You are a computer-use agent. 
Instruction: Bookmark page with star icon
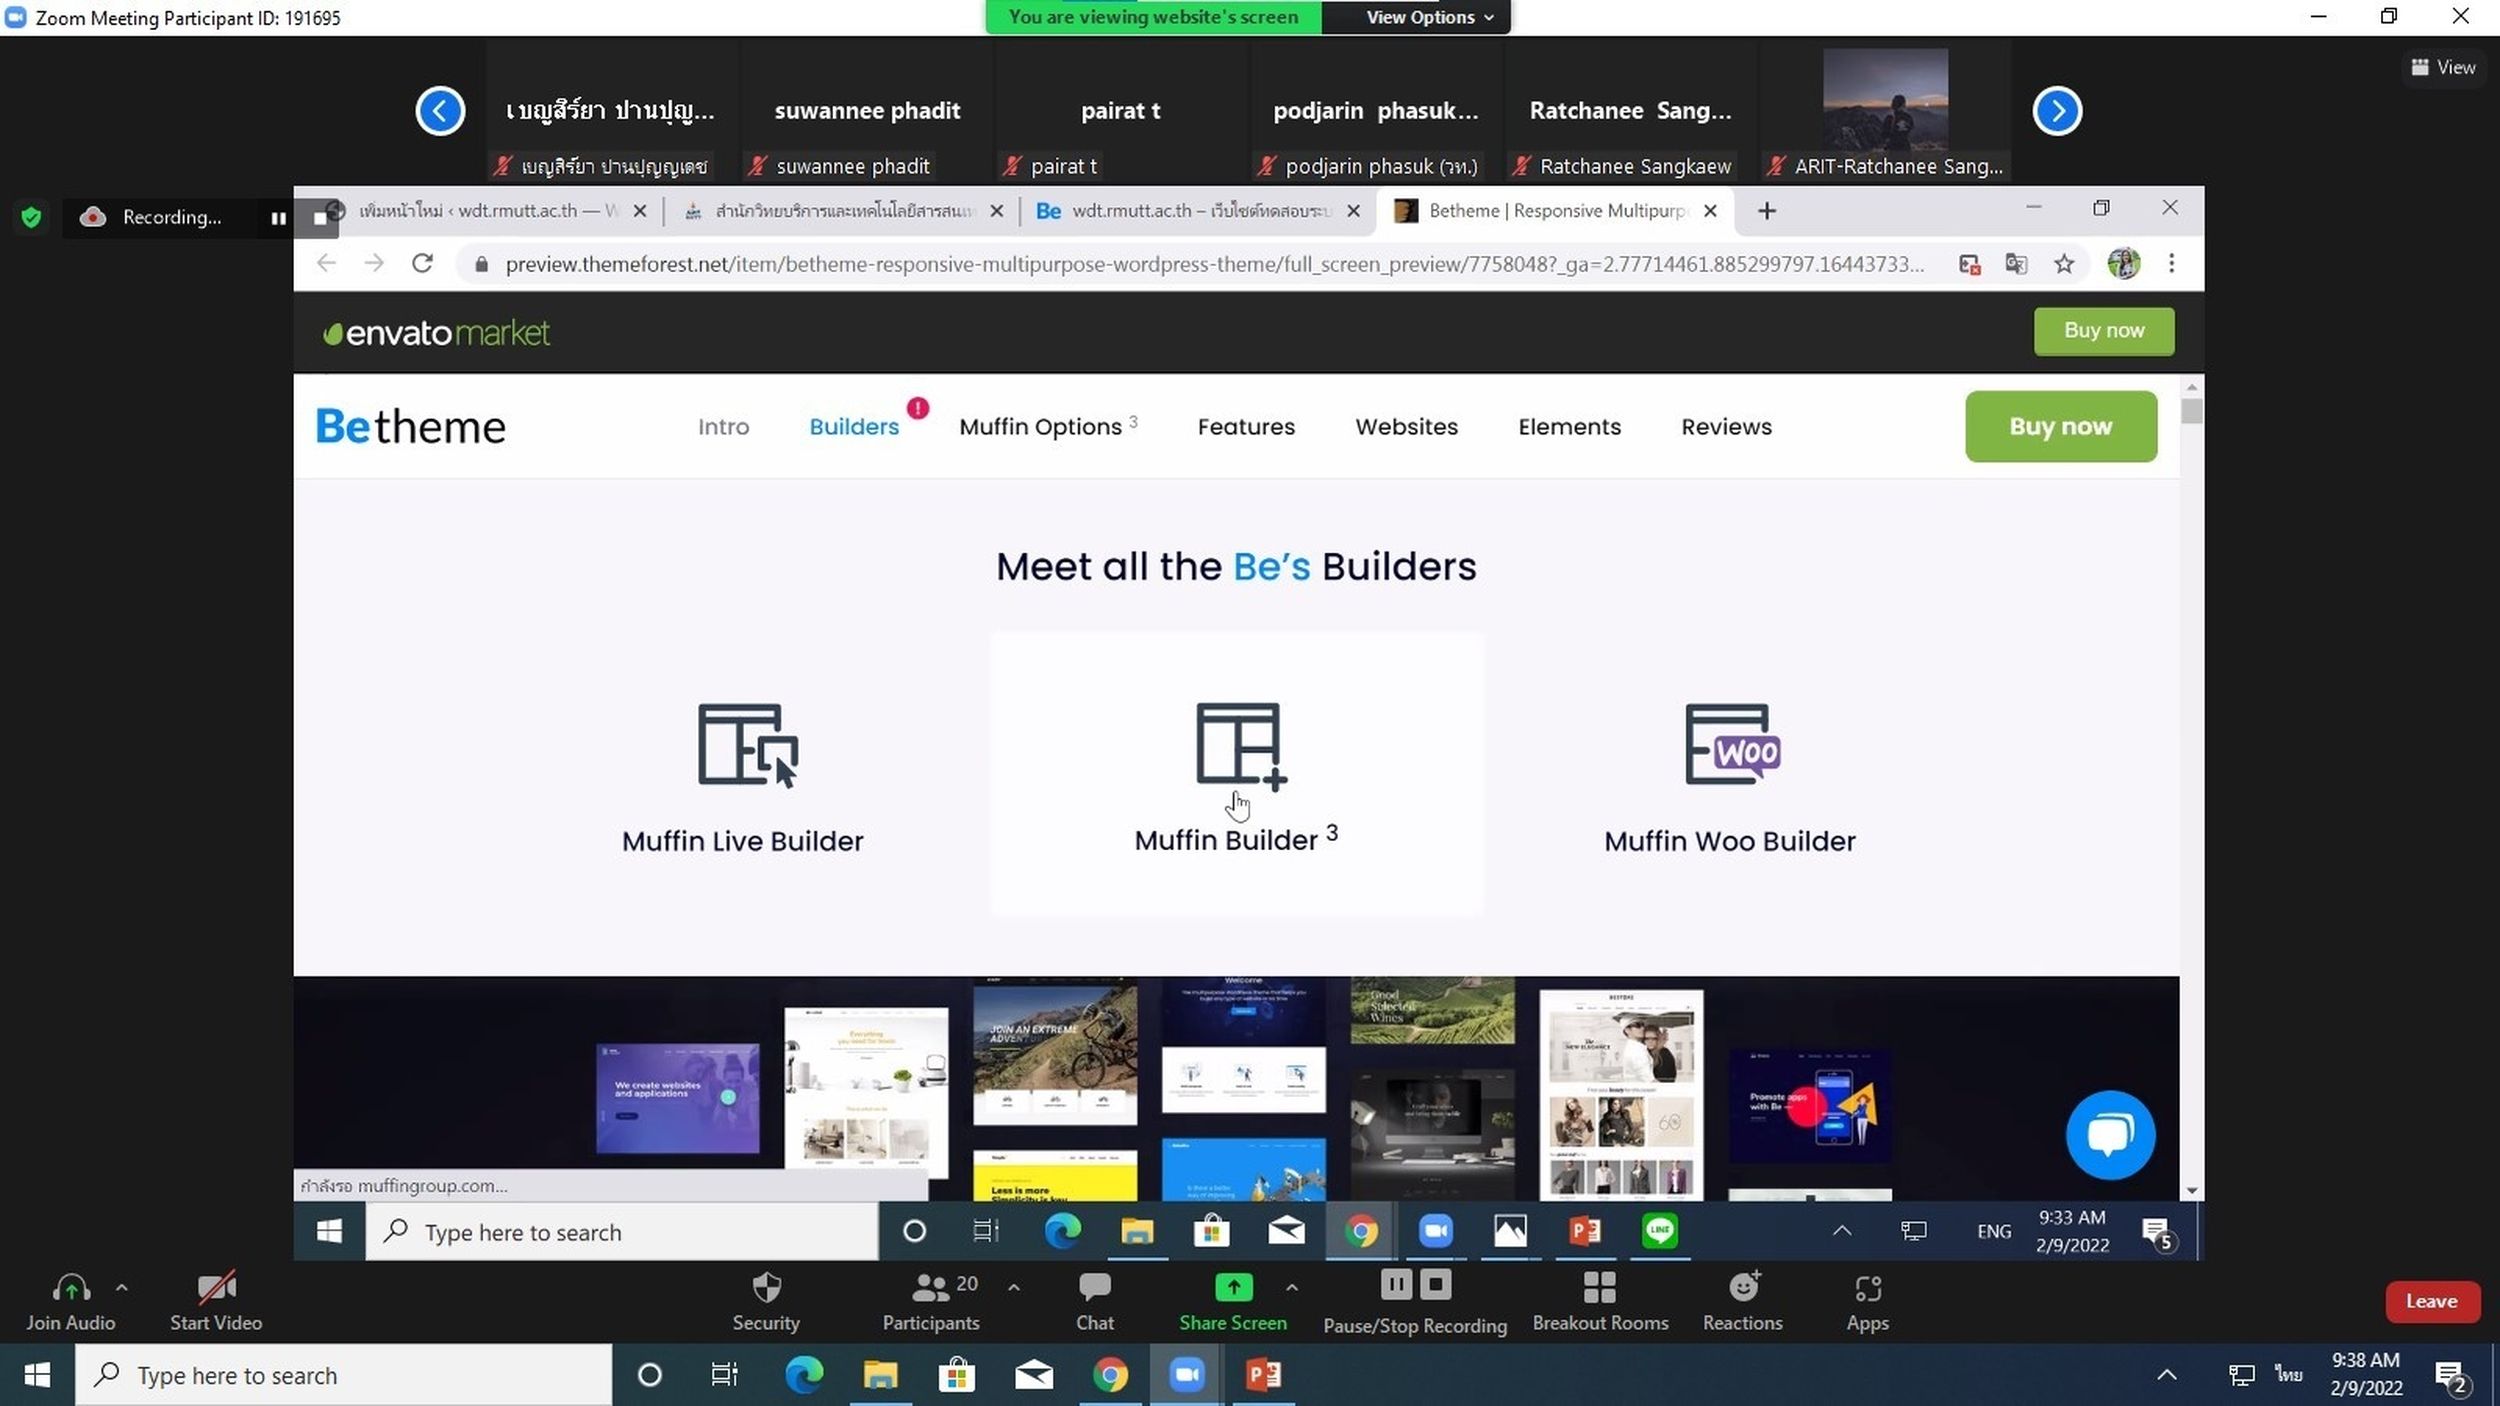(x=2063, y=264)
